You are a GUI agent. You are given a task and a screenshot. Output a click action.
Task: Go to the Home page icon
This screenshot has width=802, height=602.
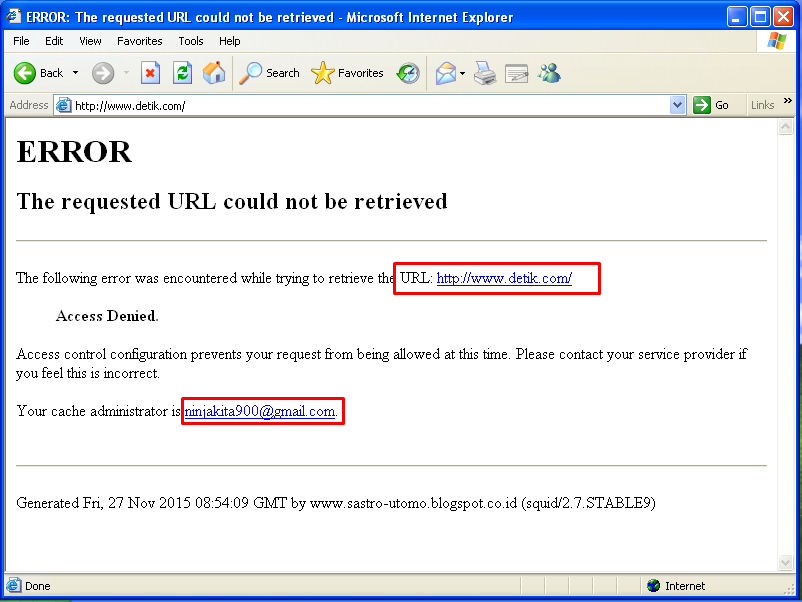[214, 73]
